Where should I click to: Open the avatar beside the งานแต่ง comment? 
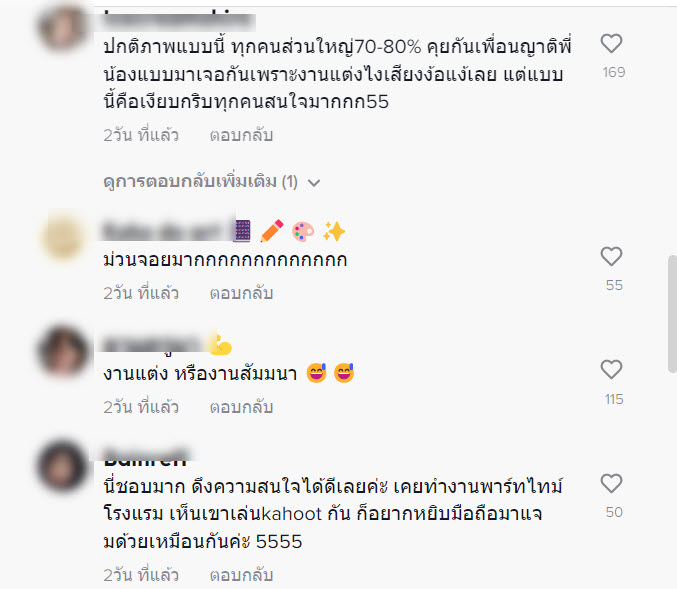click(63, 351)
